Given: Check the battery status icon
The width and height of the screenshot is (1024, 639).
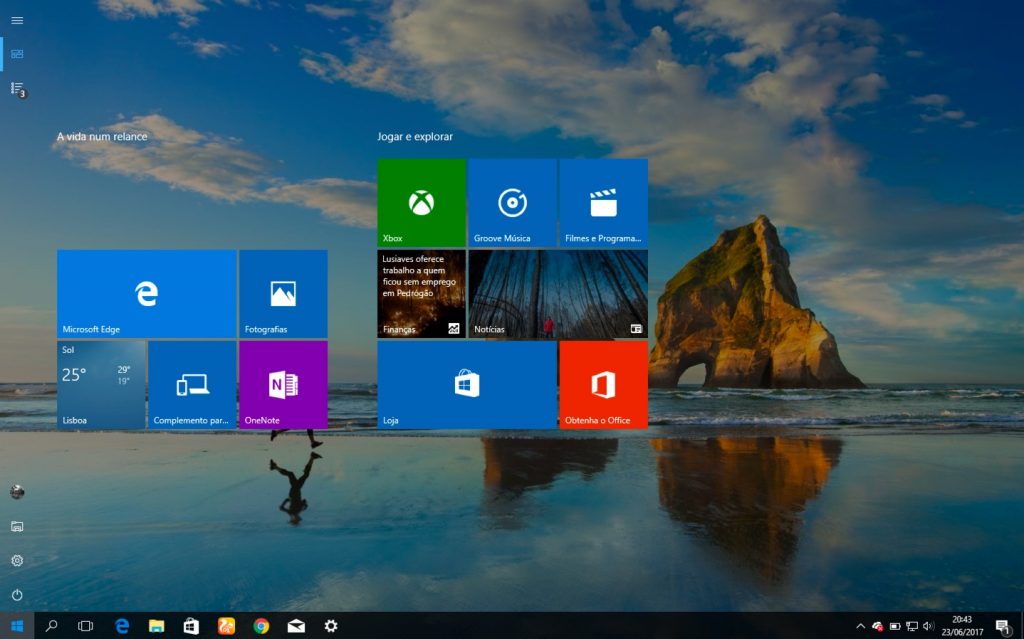Looking at the screenshot, I should coord(895,626).
